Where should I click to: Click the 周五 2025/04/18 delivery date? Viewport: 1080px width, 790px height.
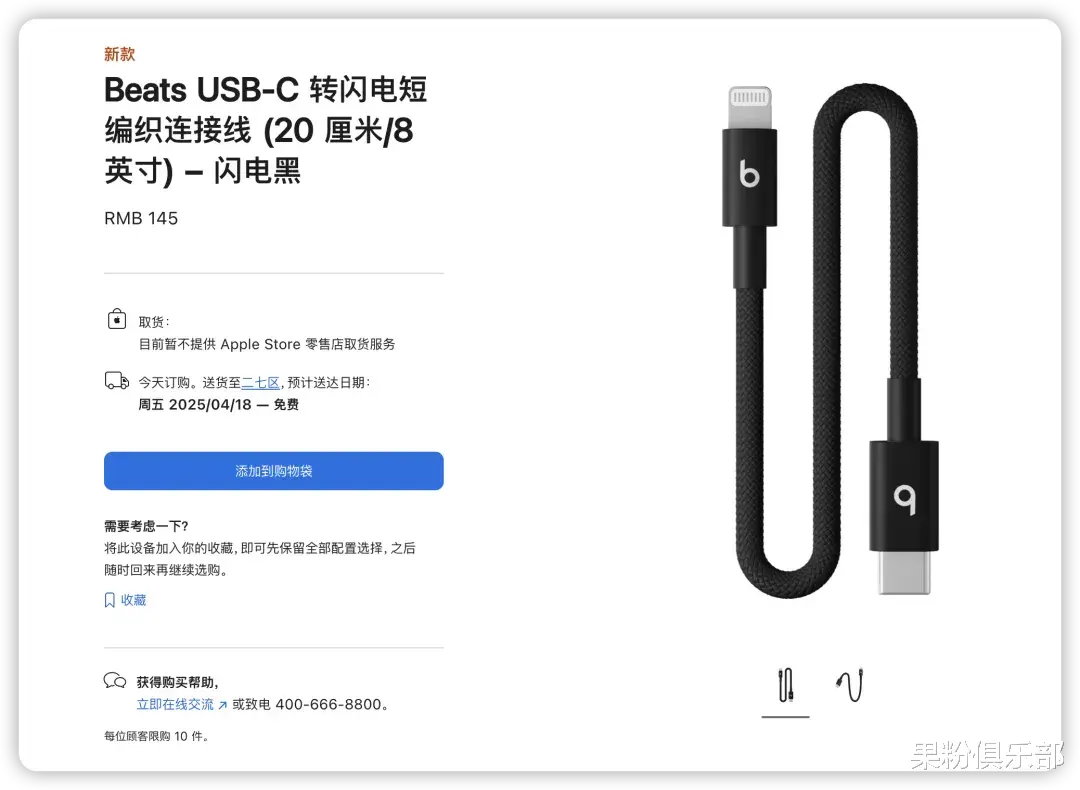[195, 404]
